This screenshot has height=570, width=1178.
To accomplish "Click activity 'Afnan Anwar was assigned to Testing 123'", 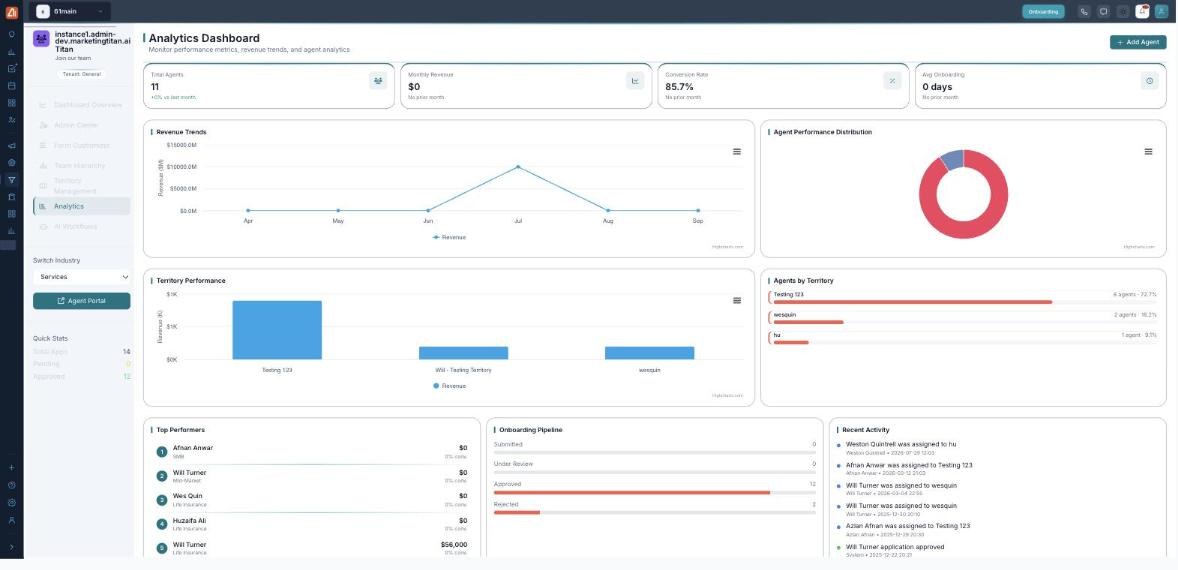I will [909, 465].
